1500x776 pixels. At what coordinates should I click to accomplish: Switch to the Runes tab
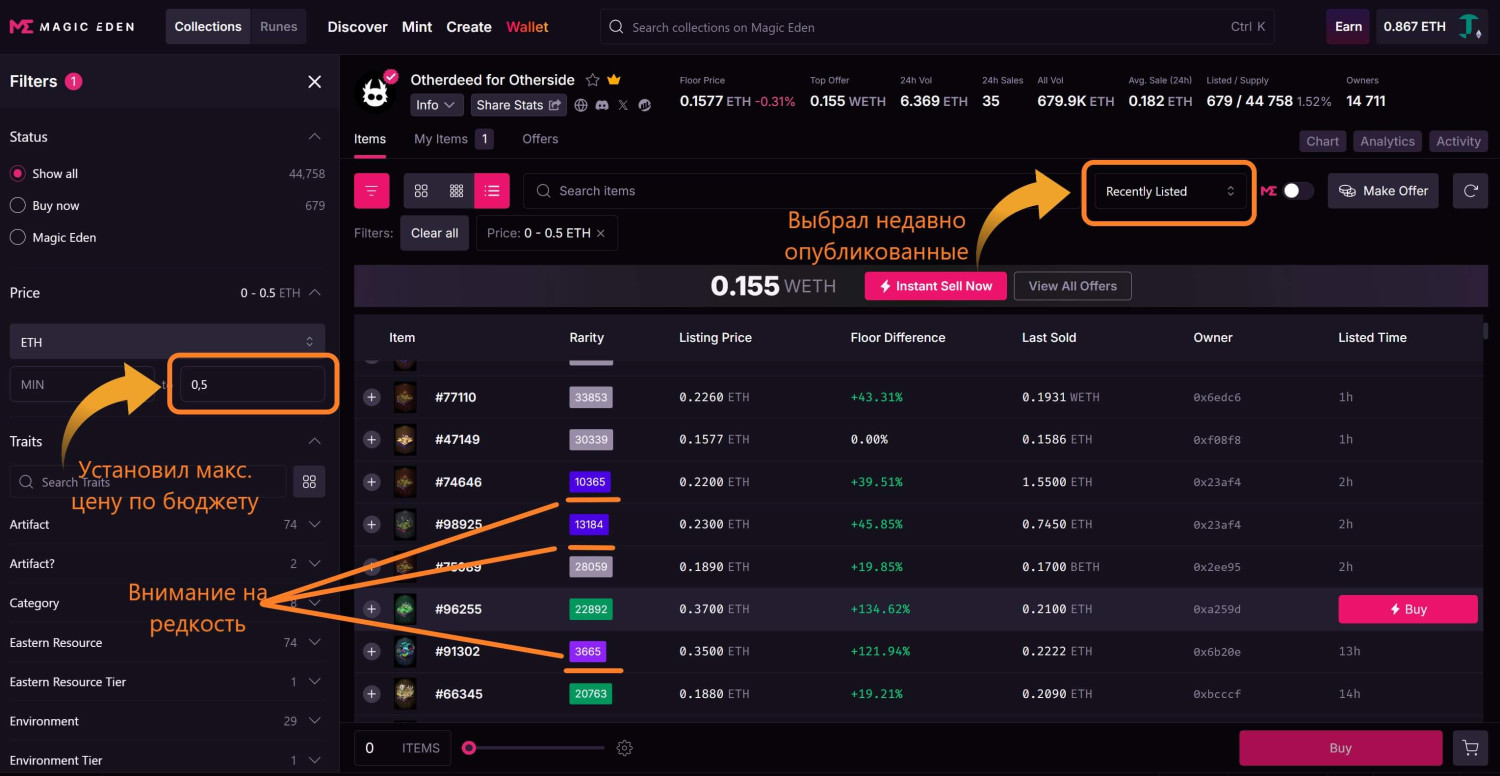278,27
